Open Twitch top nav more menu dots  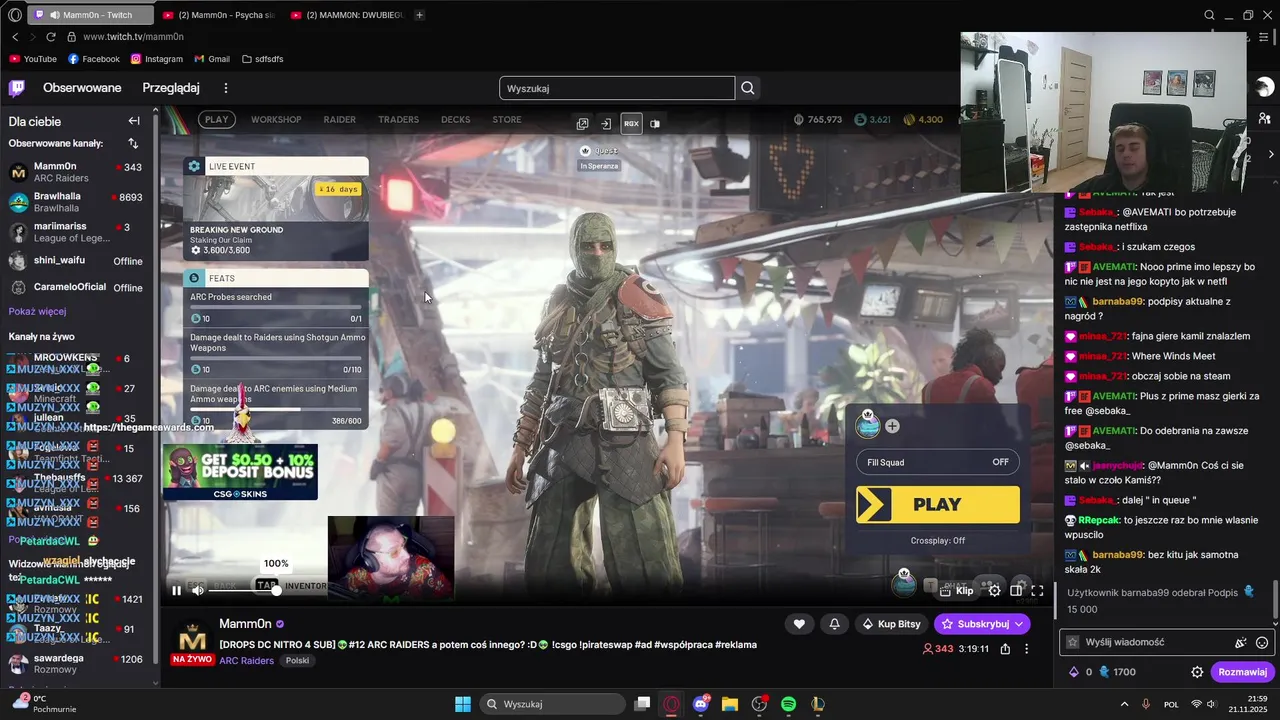(226, 88)
